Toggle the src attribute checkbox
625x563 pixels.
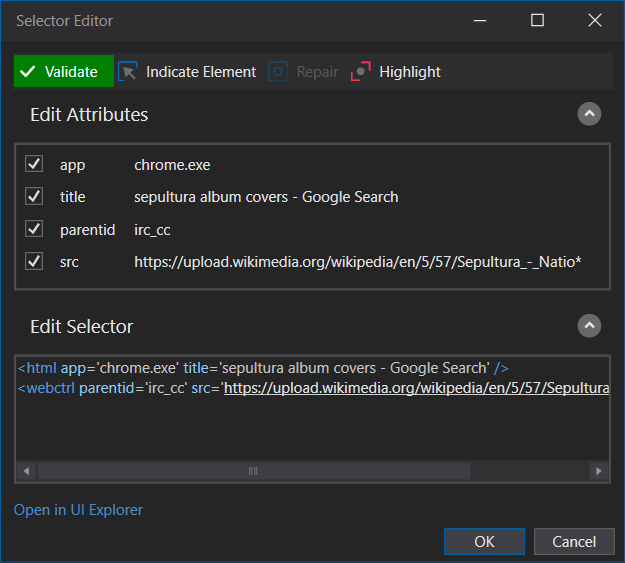(34, 261)
